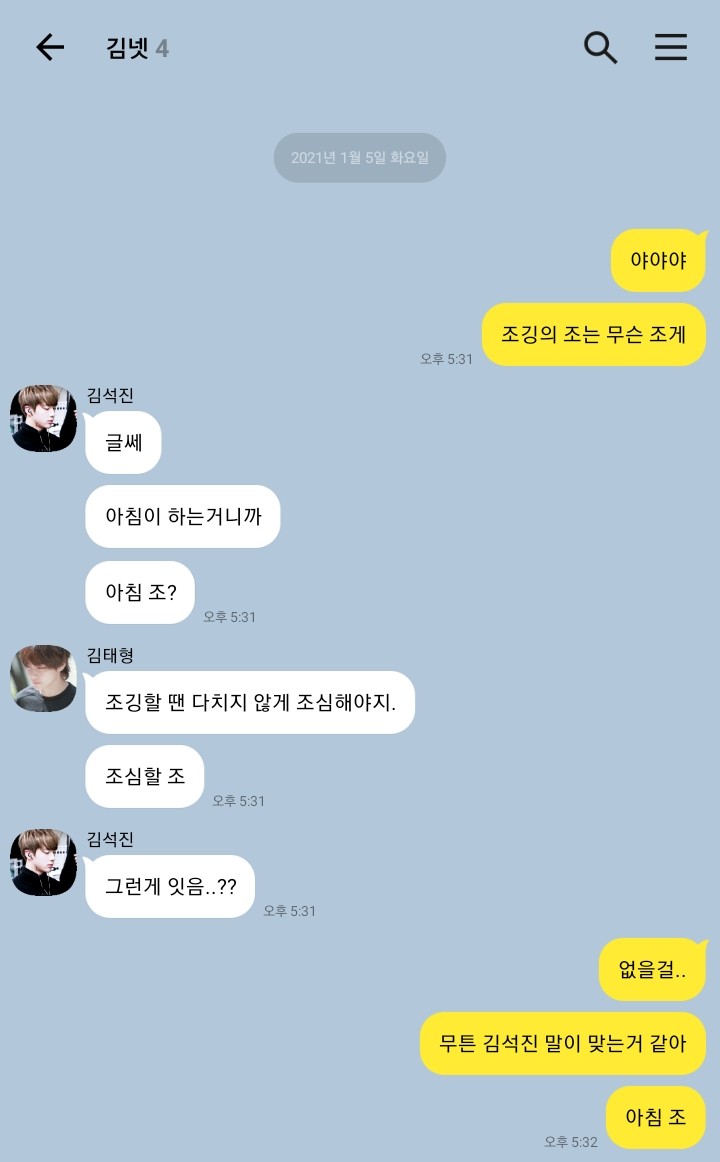This screenshot has height=1162, width=720.
Task: Select the white 아침 조? bubble
Action: [x=140, y=592]
